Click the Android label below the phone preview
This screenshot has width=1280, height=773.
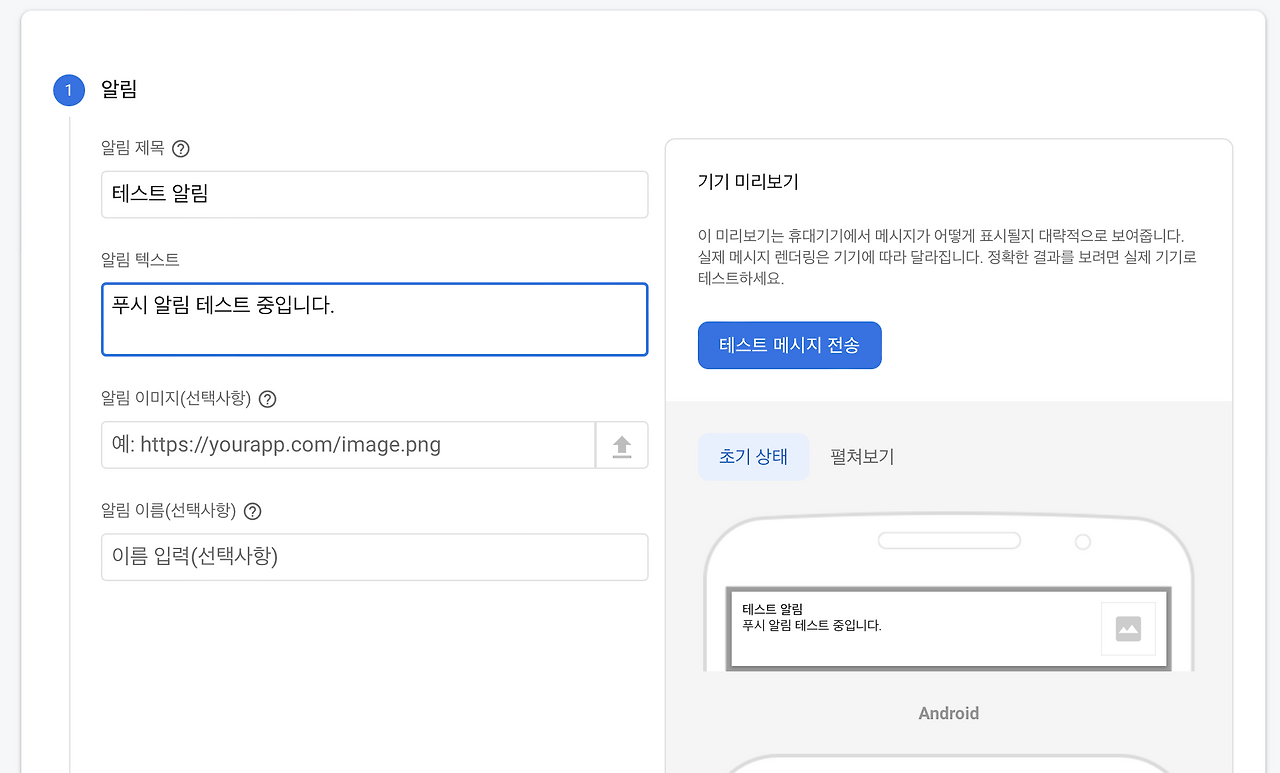coord(948,713)
